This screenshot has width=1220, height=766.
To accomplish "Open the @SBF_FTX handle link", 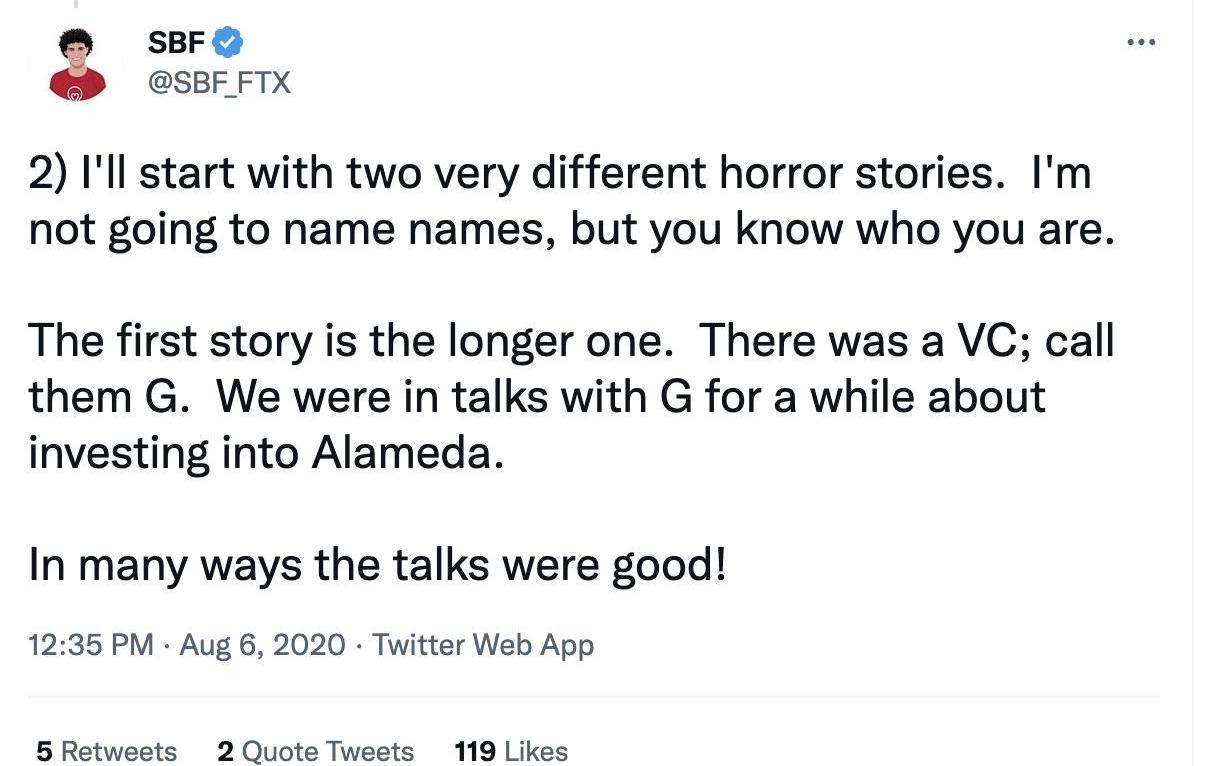I will pos(219,81).
